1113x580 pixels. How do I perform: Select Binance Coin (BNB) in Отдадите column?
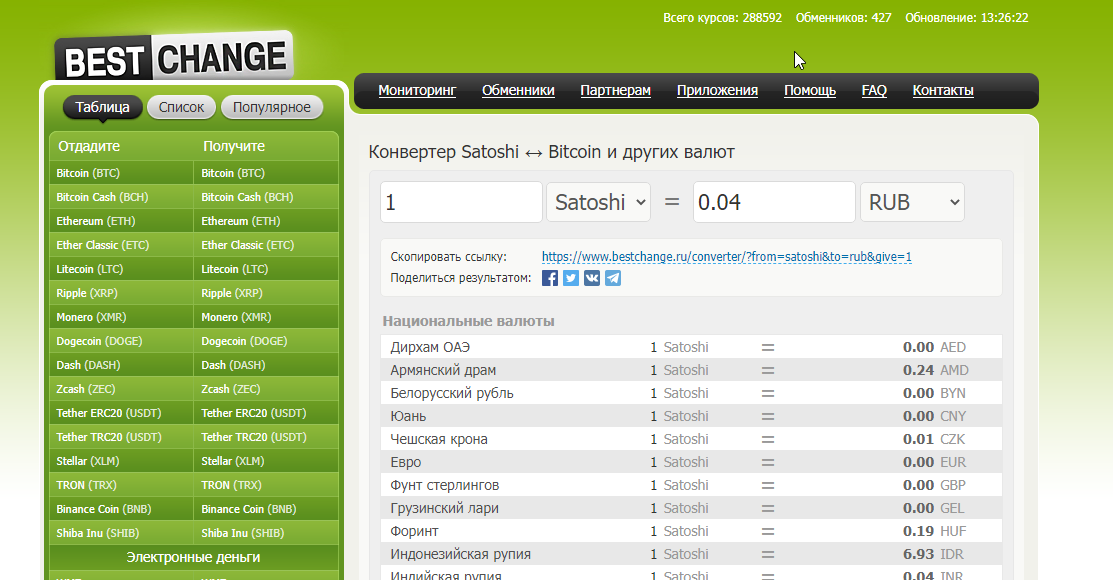tap(121, 509)
